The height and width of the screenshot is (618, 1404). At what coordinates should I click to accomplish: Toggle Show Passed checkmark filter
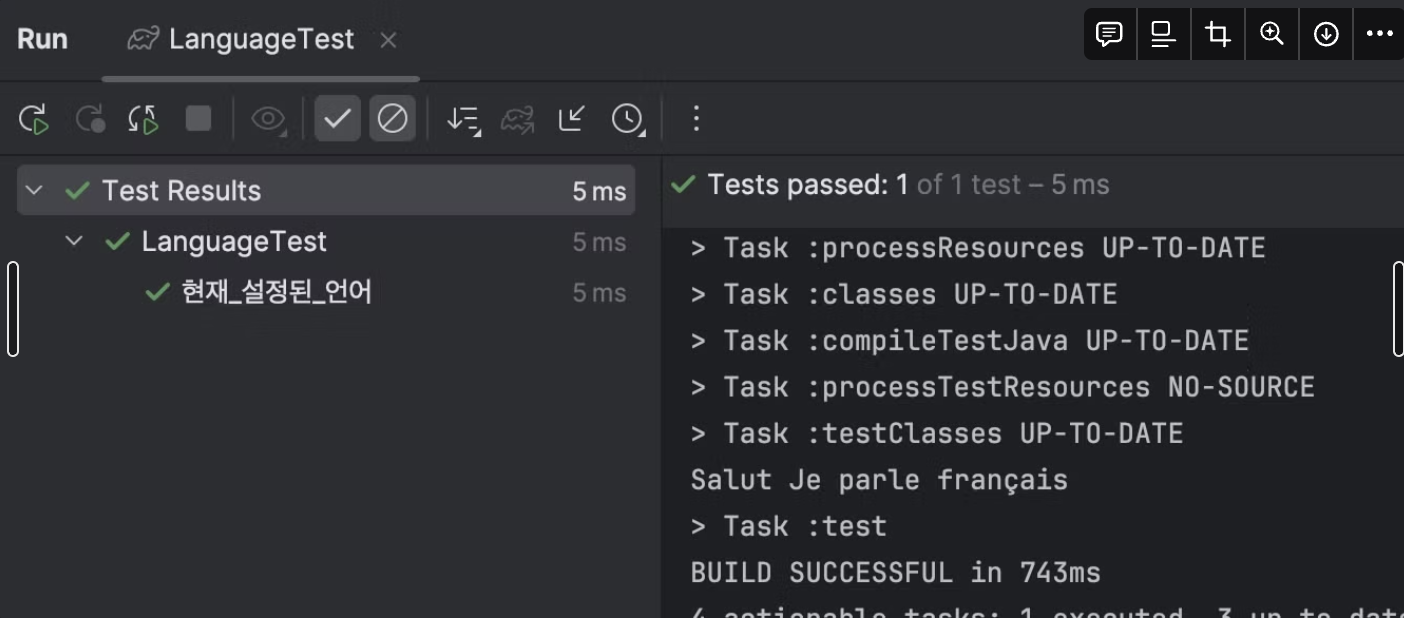[338, 120]
